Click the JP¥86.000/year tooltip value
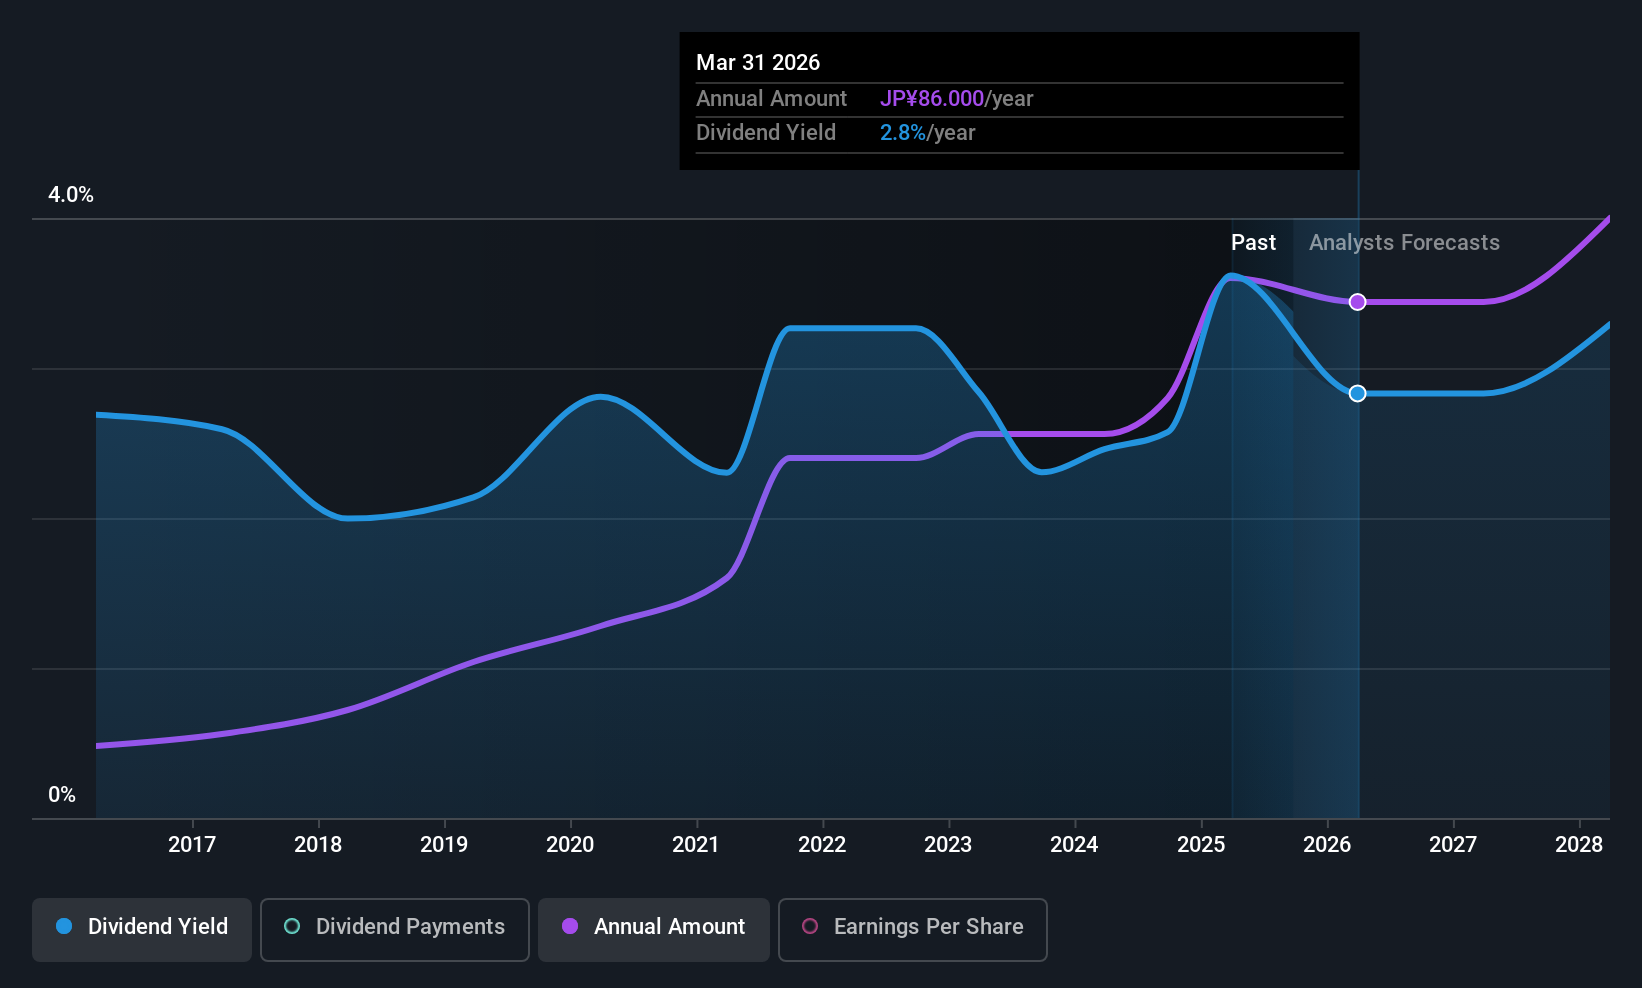This screenshot has width=1642, height=988. point(956,99)
